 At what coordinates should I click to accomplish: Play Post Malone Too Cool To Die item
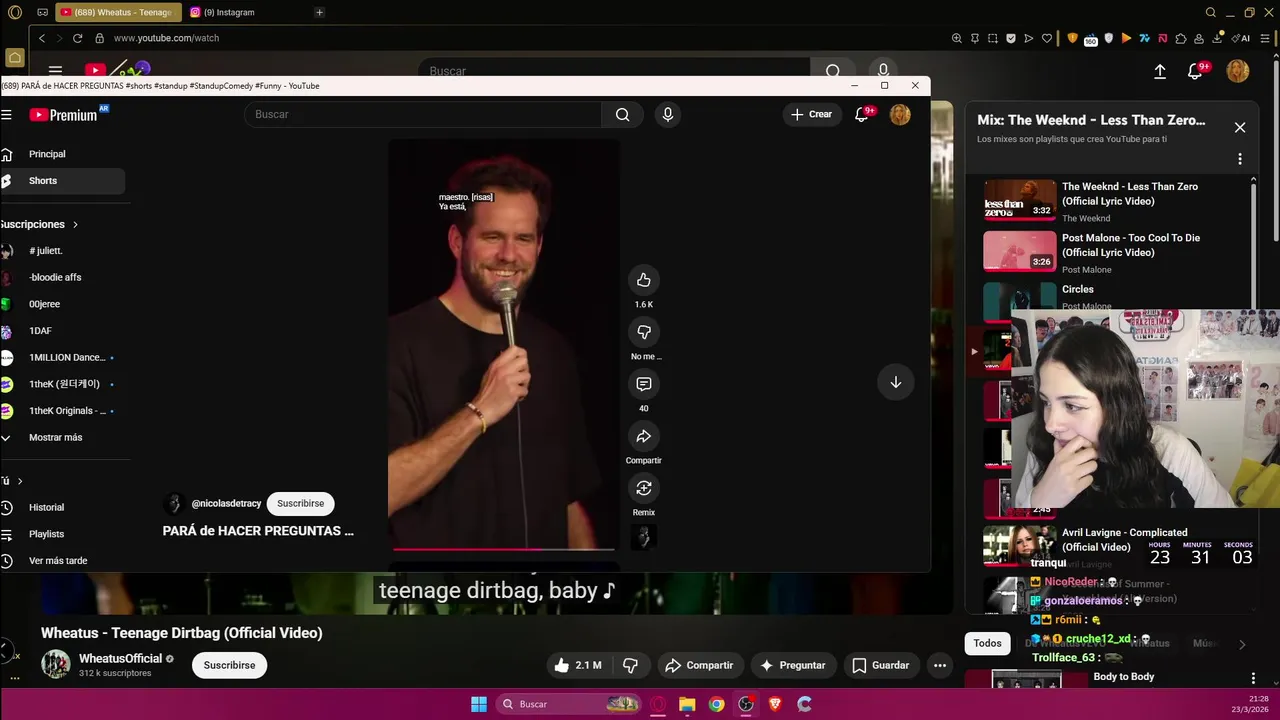[1115, 252]
